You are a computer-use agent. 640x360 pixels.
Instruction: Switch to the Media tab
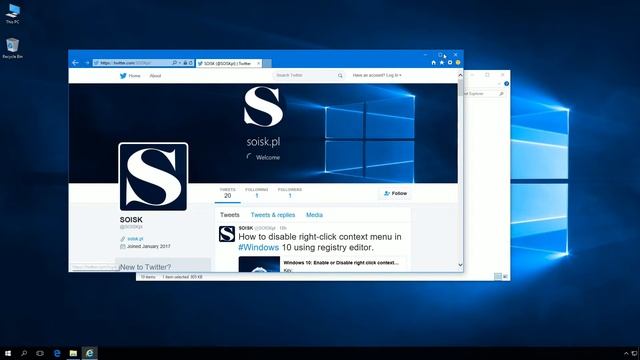[314, 215]
